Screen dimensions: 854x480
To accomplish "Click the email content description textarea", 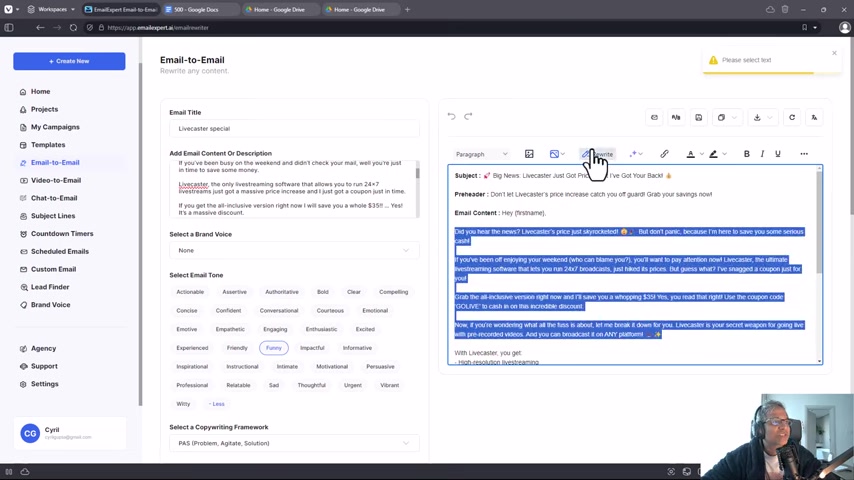I will coord(294,189).
